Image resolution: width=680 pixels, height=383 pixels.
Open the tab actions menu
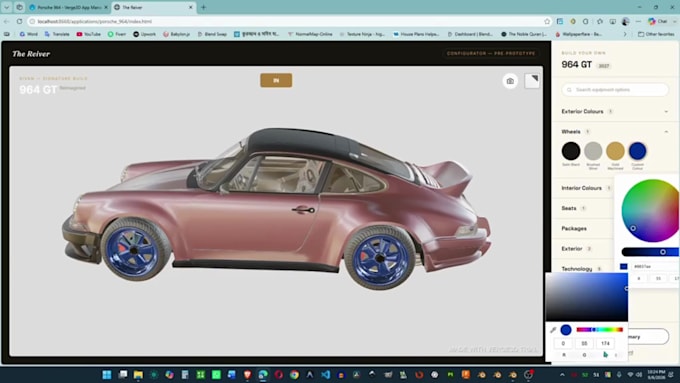(7, 7)
